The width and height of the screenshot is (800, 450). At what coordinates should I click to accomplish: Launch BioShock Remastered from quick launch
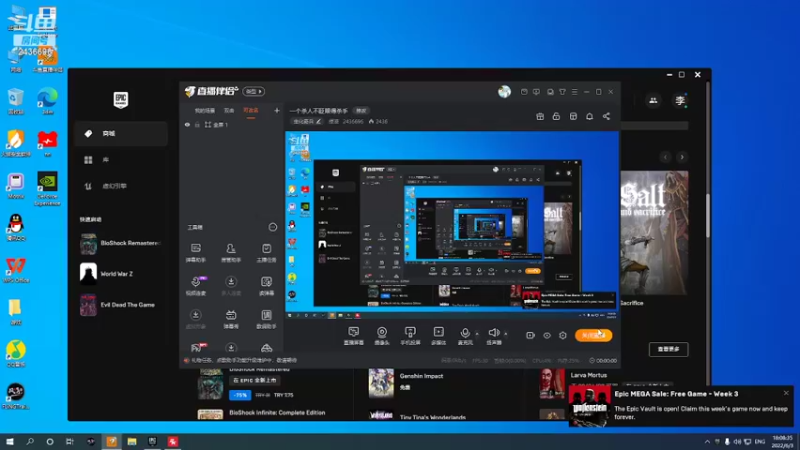121,243
